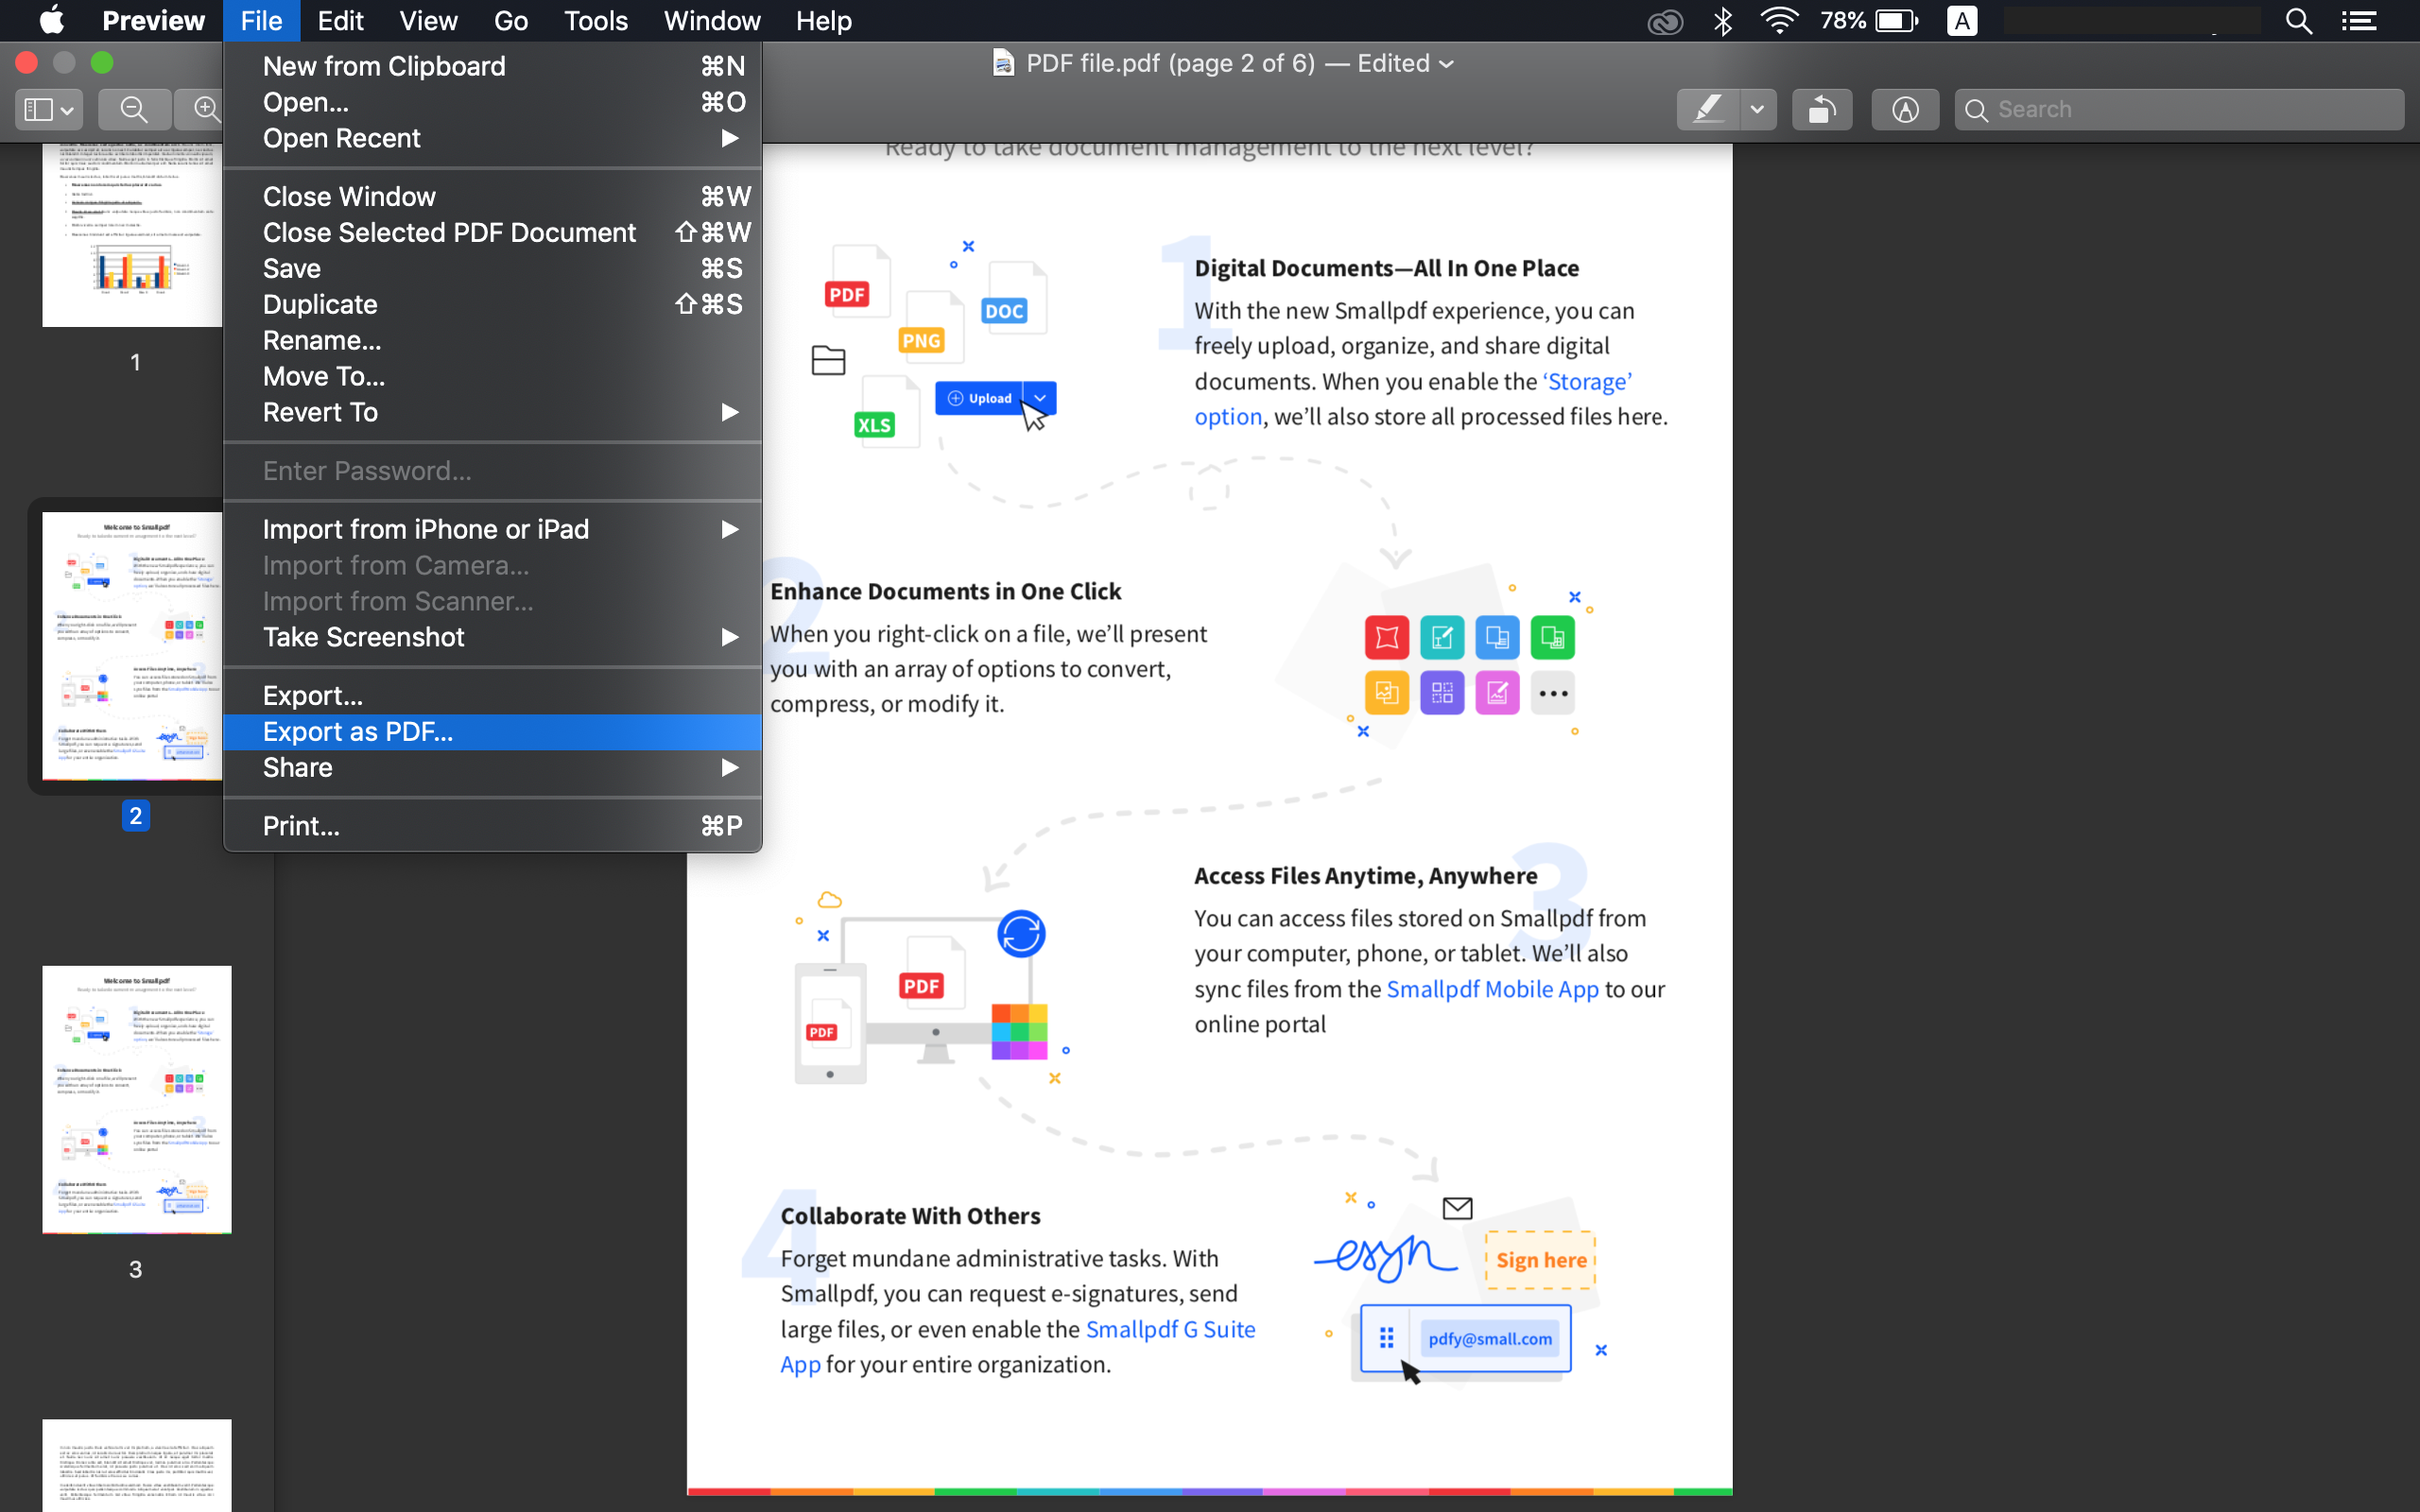
Task: Open the Go menu
Action: 511,20
